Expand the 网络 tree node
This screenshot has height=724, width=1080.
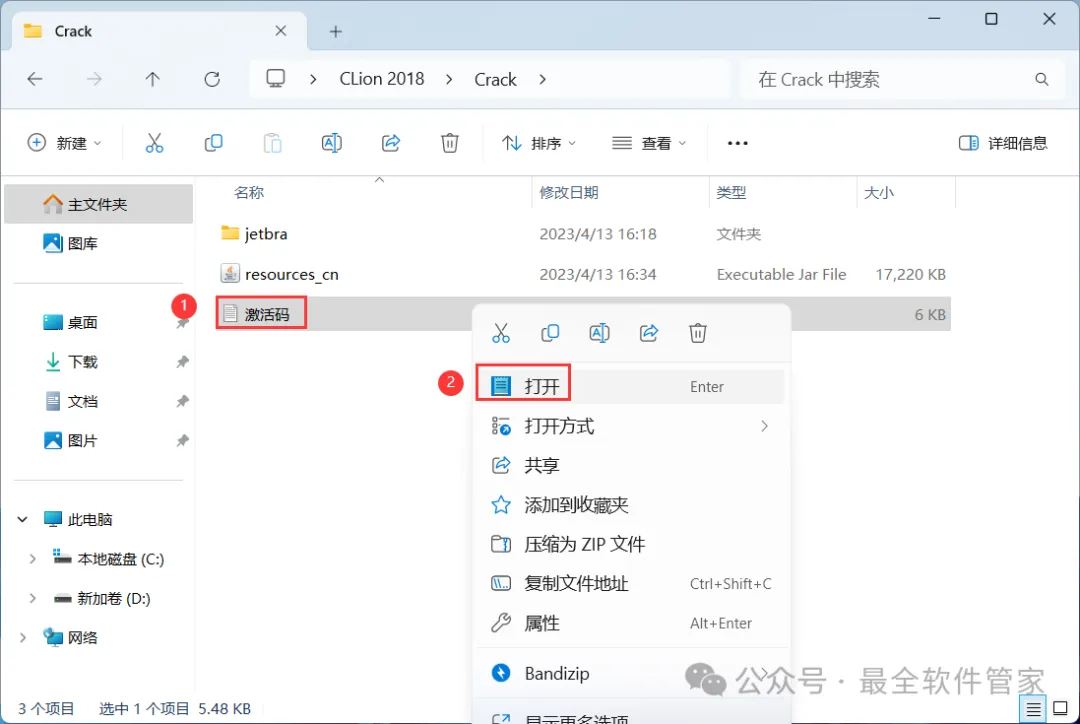click(x=22, y=638)
